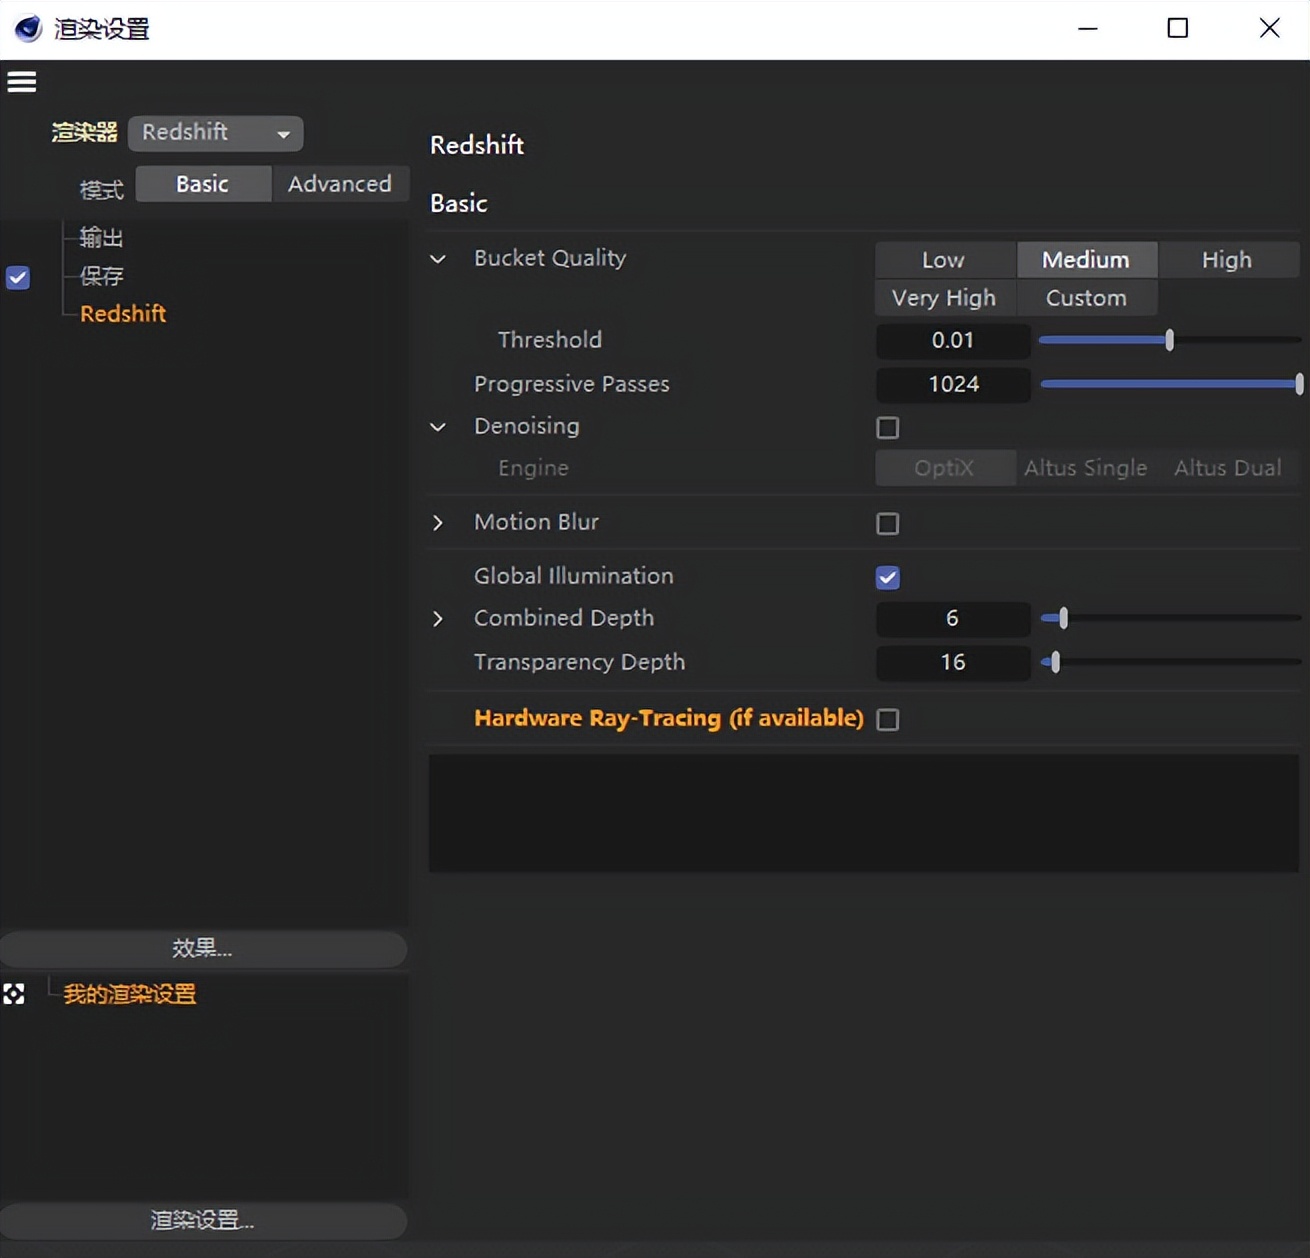Select 输出 in the settings tree
This screenshot has height=1258, width=1310.
pyautogui.click(x=101, y=237)
